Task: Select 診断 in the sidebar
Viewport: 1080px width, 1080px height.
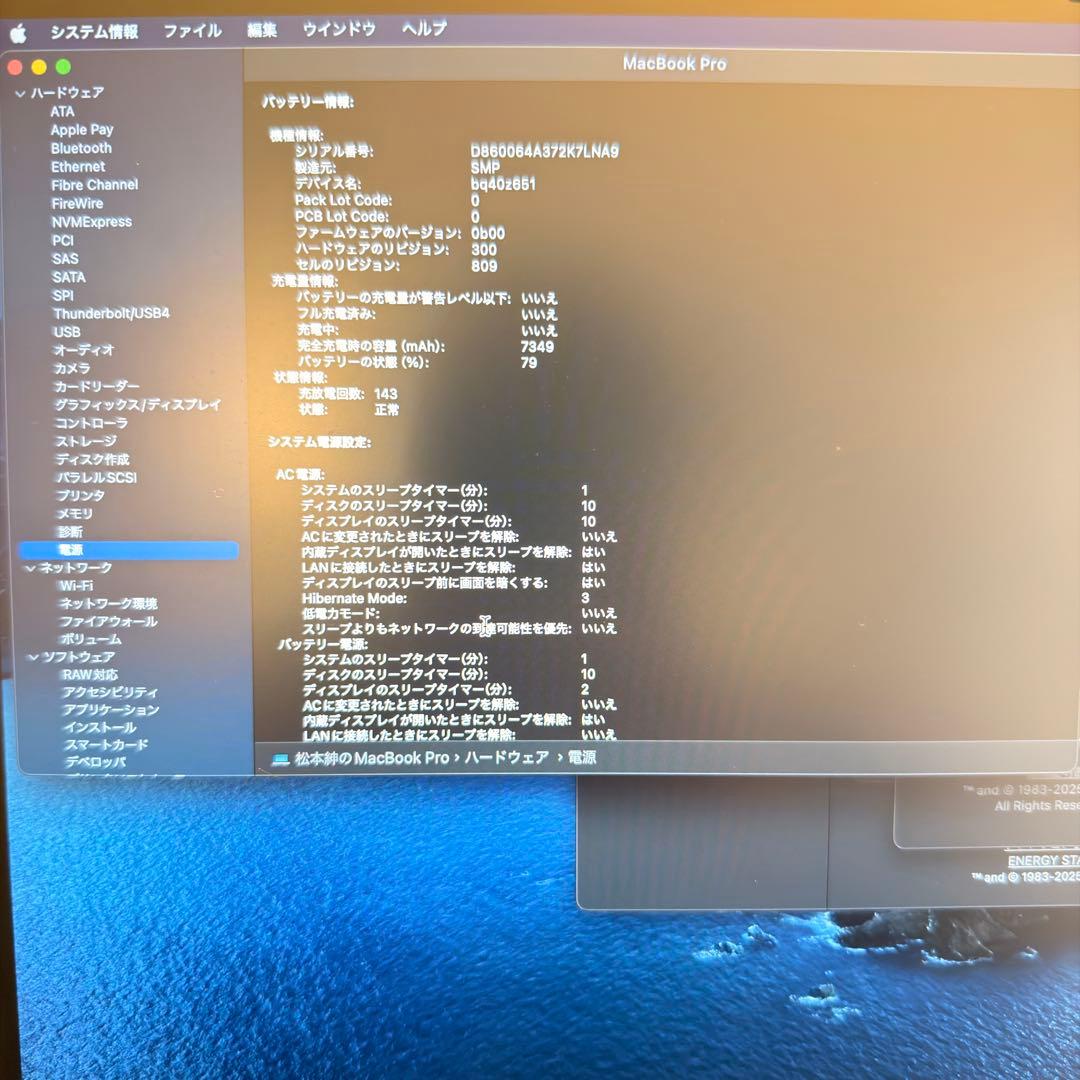Action: (69, 531)
